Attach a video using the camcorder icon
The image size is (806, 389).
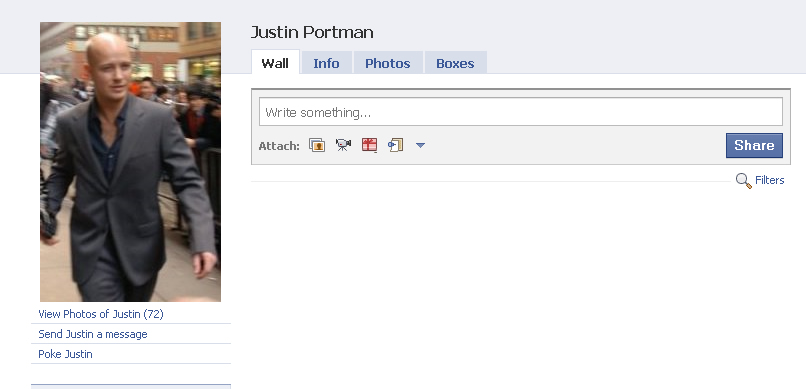343,145
